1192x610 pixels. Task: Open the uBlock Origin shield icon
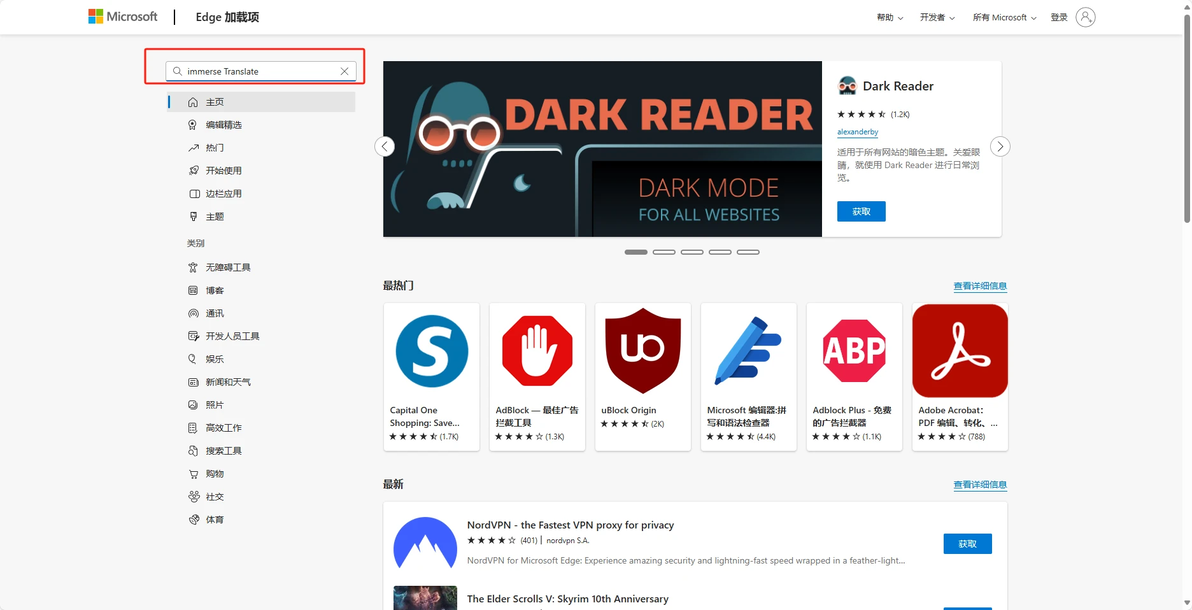pyautogui.click(x=643, y=351)
